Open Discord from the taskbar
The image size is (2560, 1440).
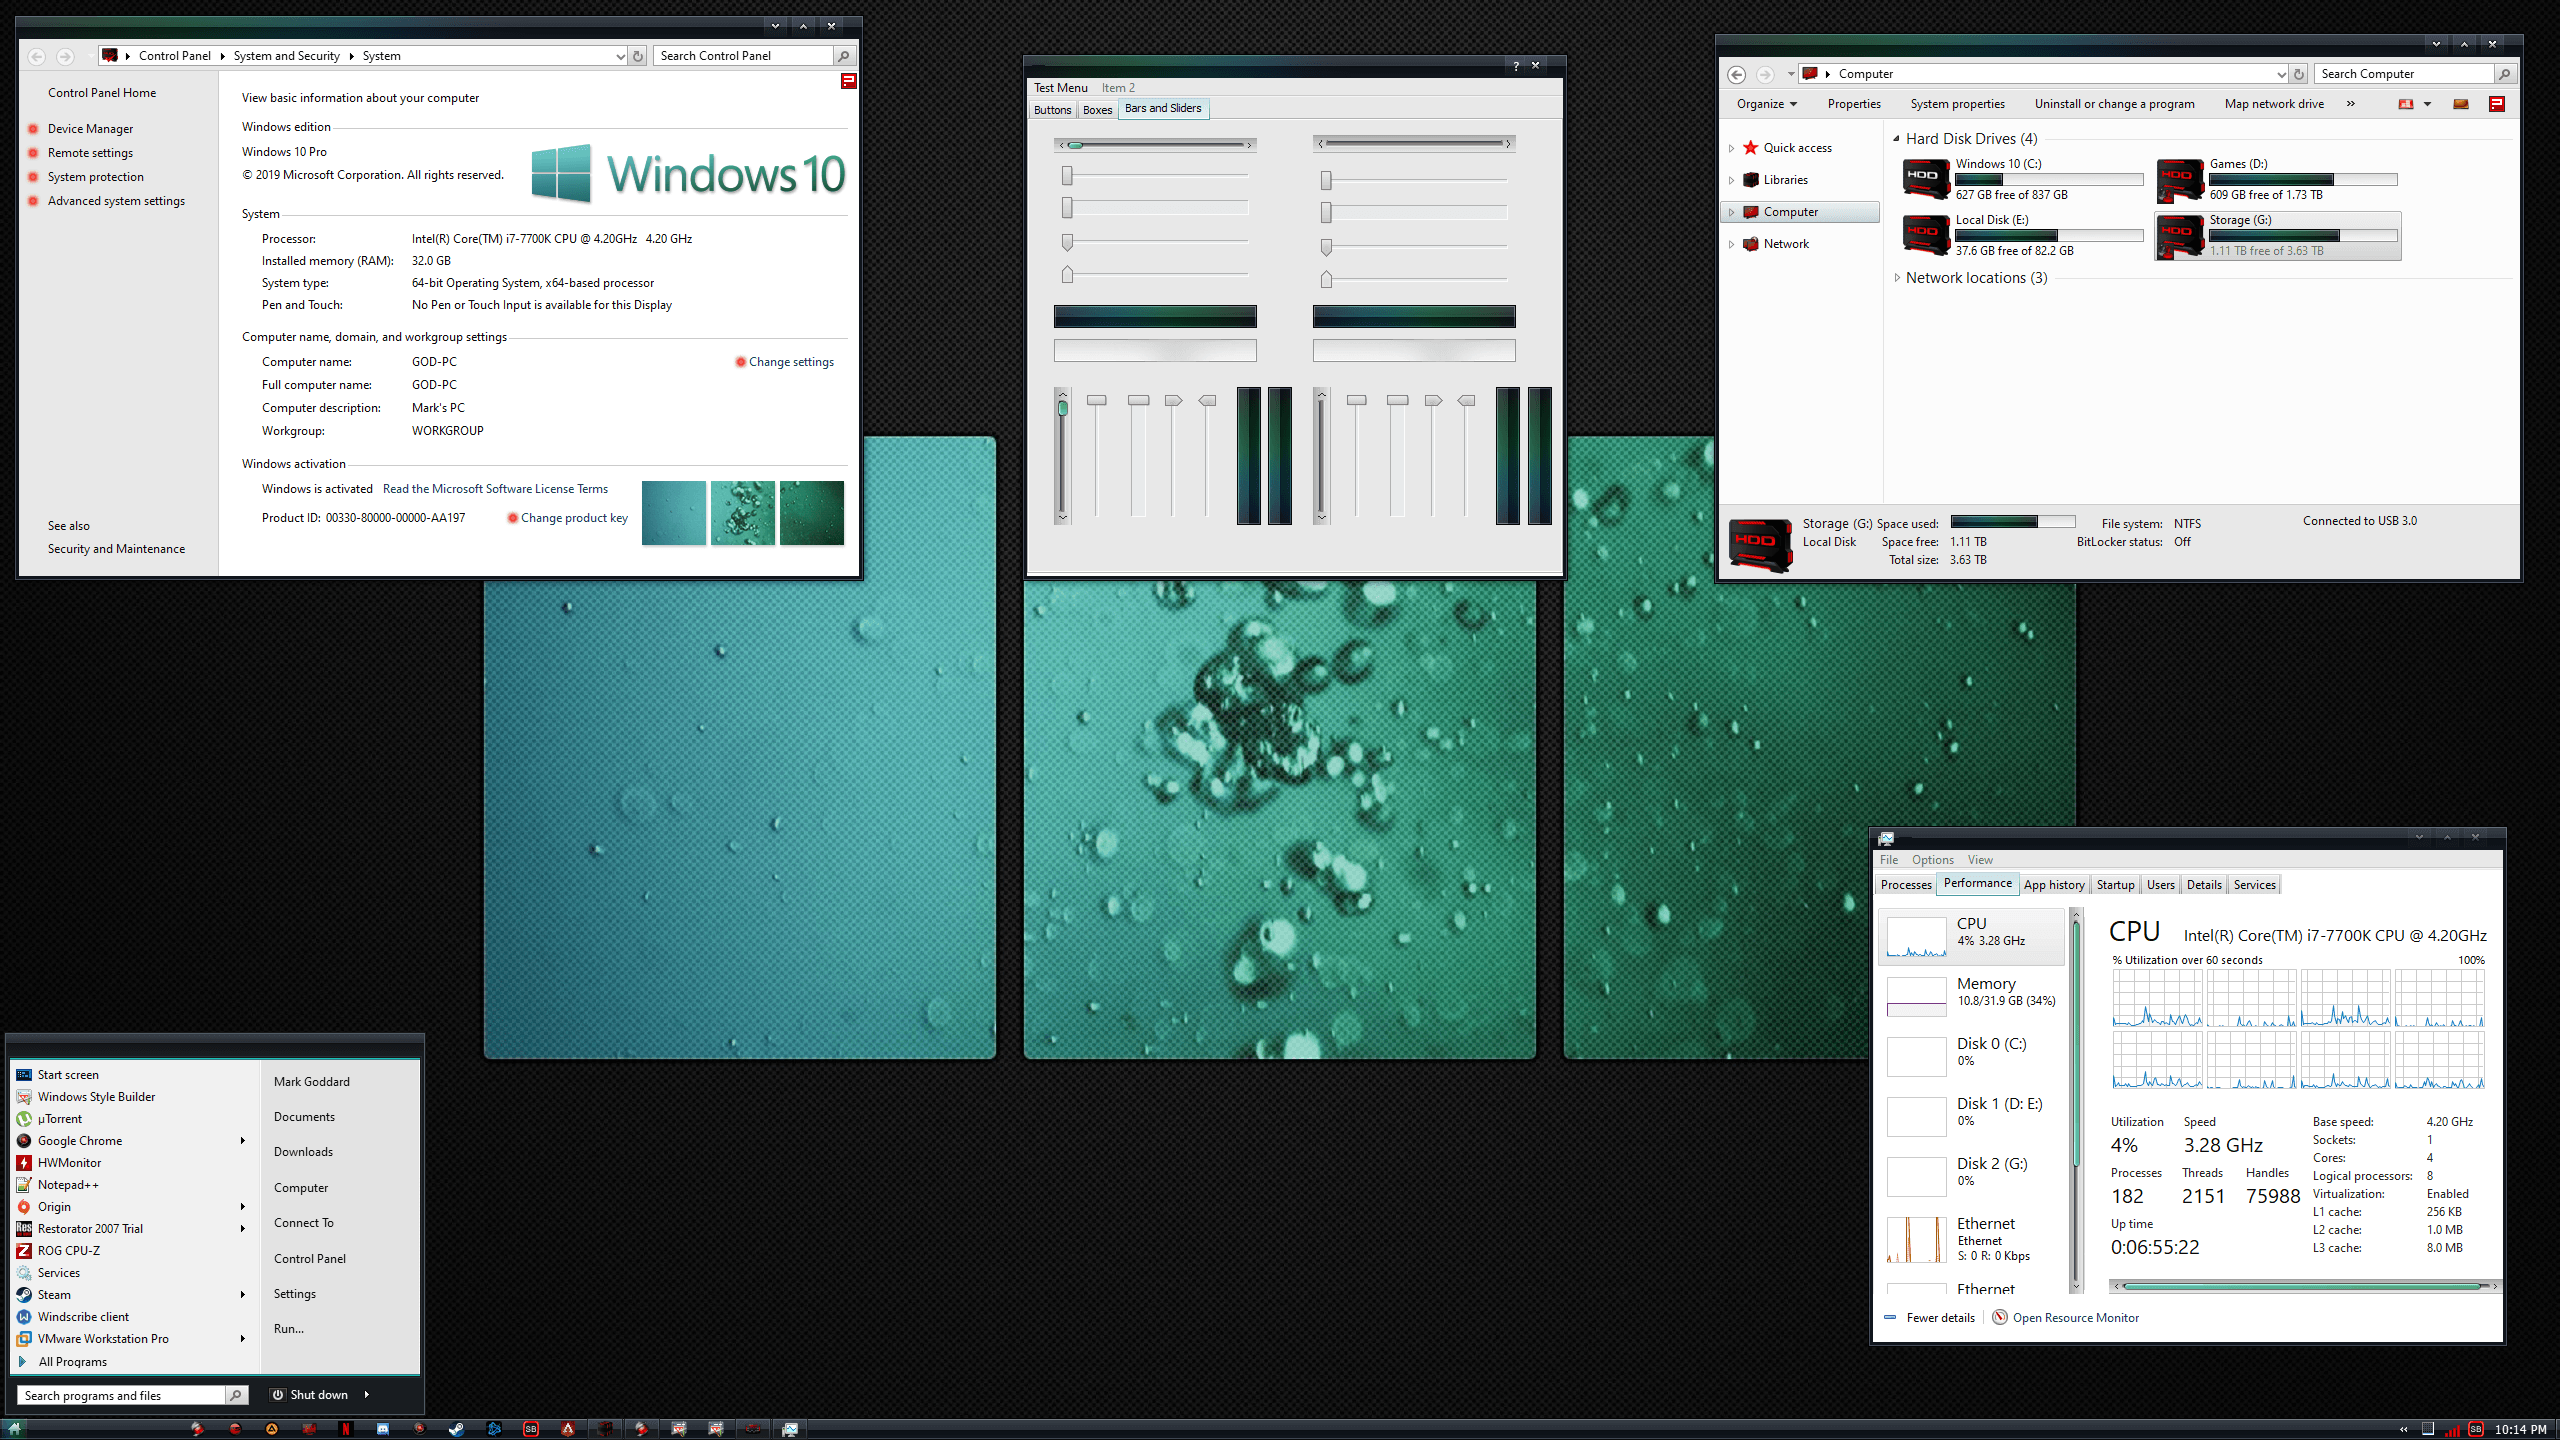click(382, 1429)
